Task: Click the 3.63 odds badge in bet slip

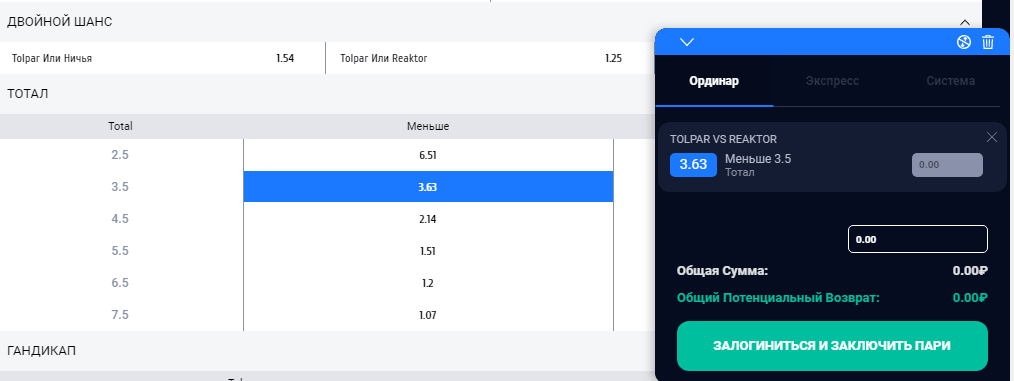Action: [x=693, y=164]
